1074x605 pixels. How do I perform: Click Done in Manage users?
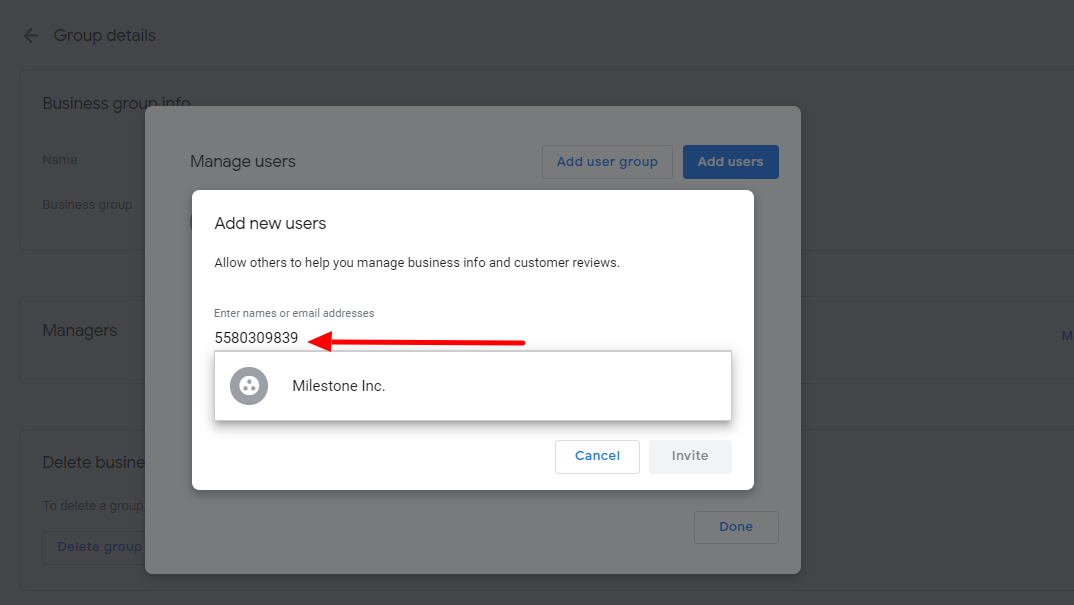click(736, 527)
